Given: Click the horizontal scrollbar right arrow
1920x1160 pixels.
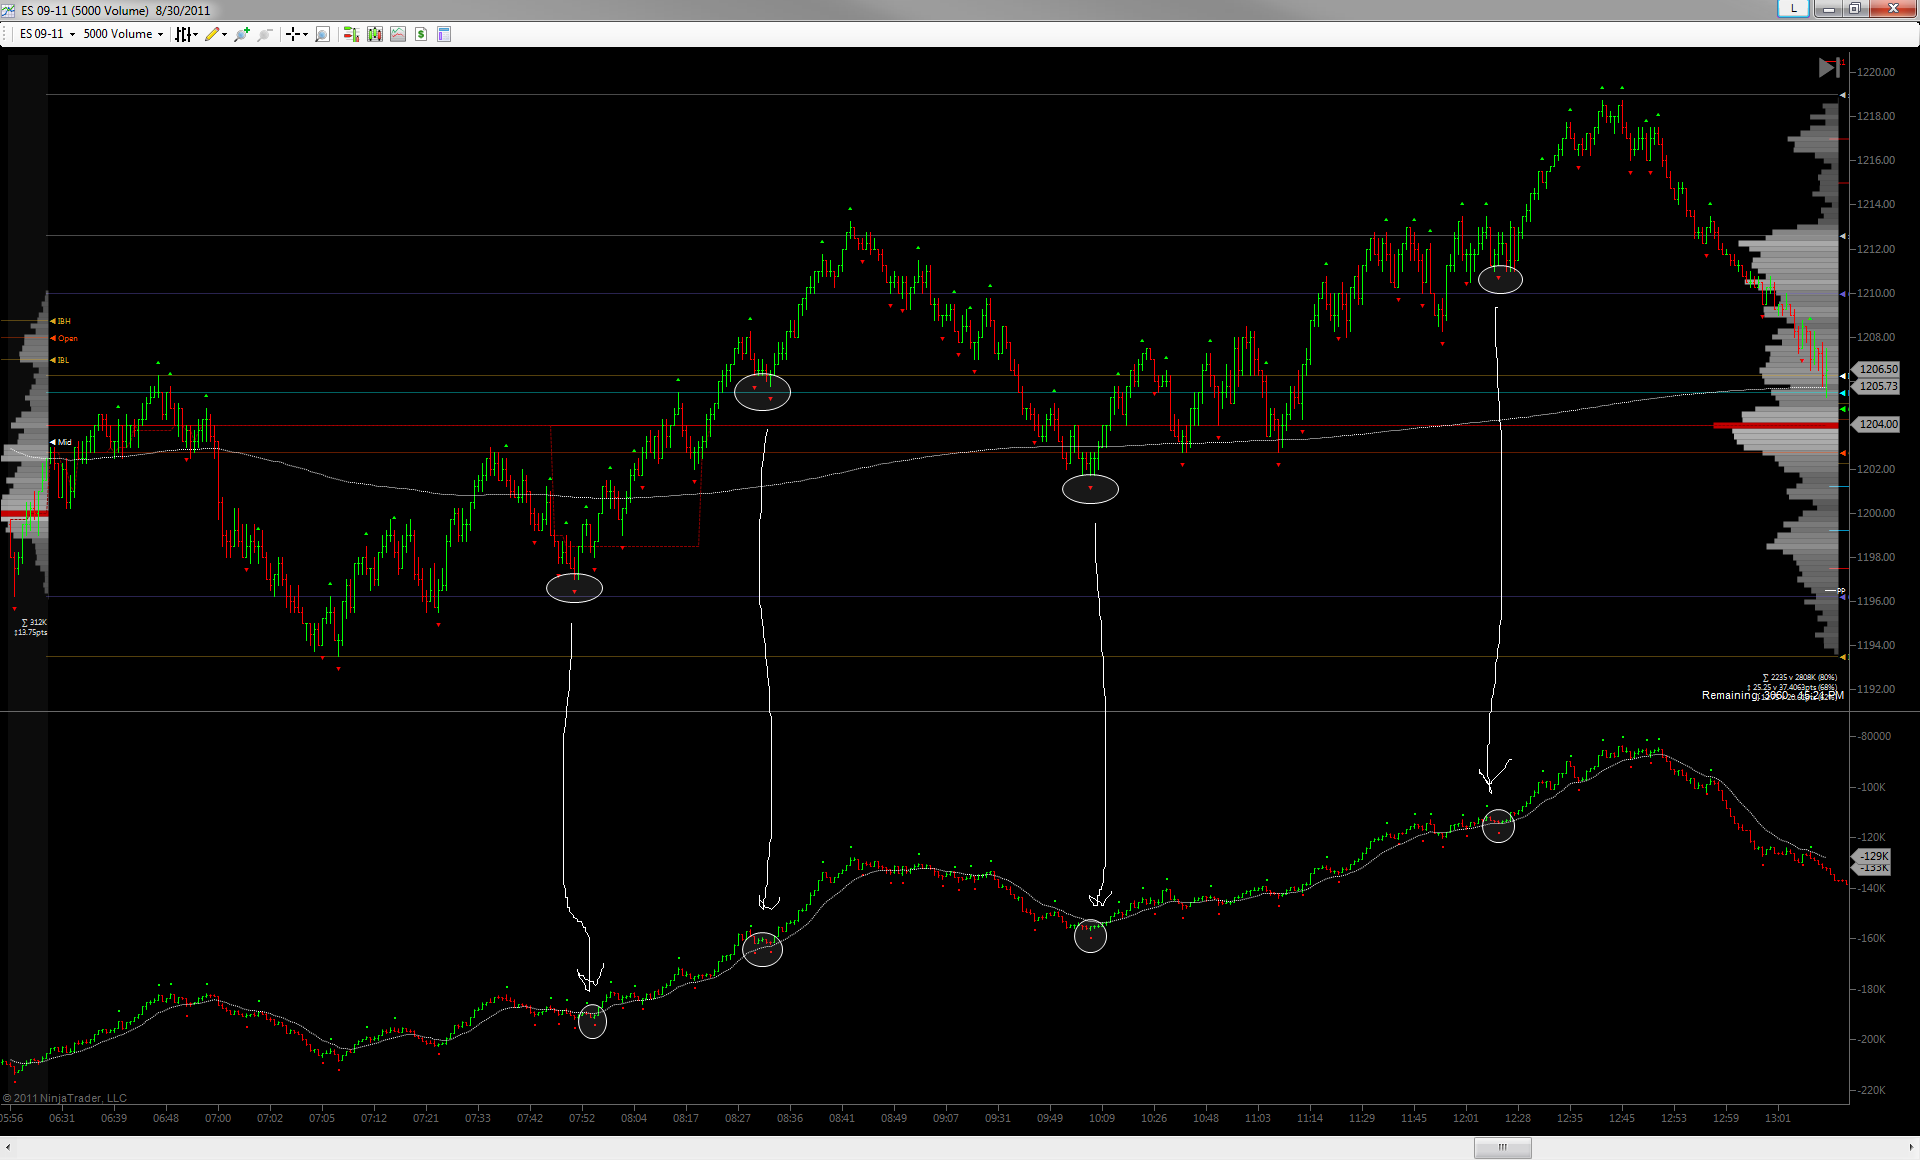Looking at the screenshot, I should point(1911,1147).
